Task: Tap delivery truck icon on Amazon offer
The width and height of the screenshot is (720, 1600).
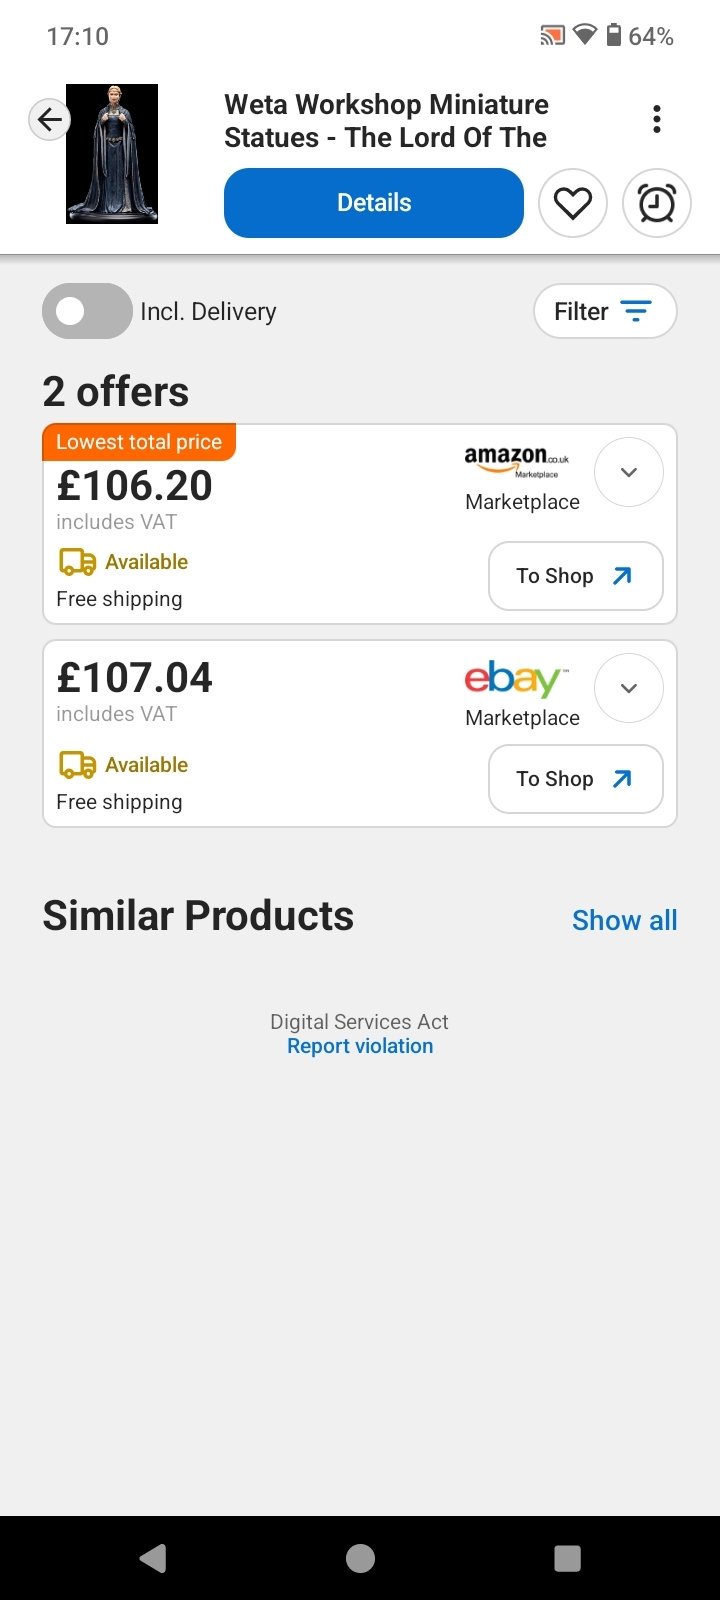Action: [78, 562]
